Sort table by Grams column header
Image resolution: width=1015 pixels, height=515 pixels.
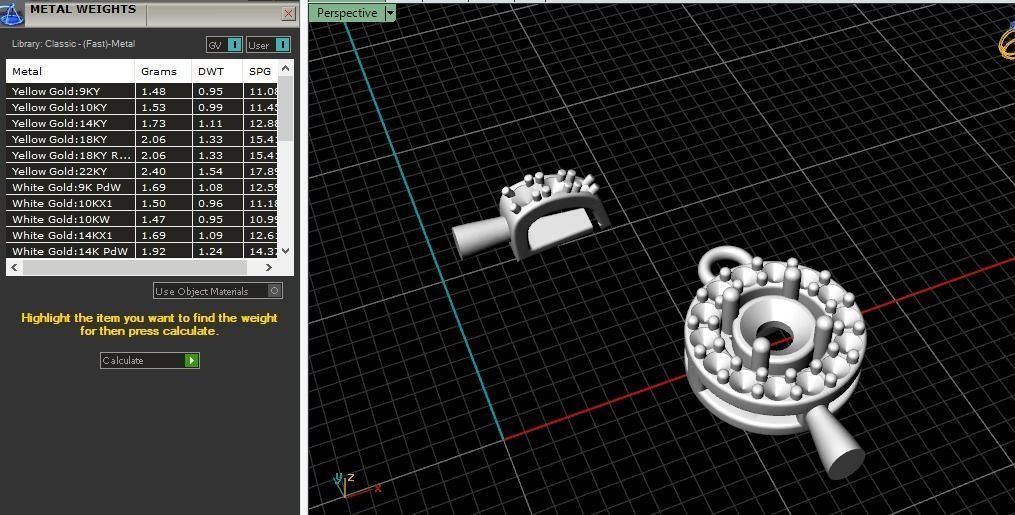pyautogui.click(x=163, y=71)
